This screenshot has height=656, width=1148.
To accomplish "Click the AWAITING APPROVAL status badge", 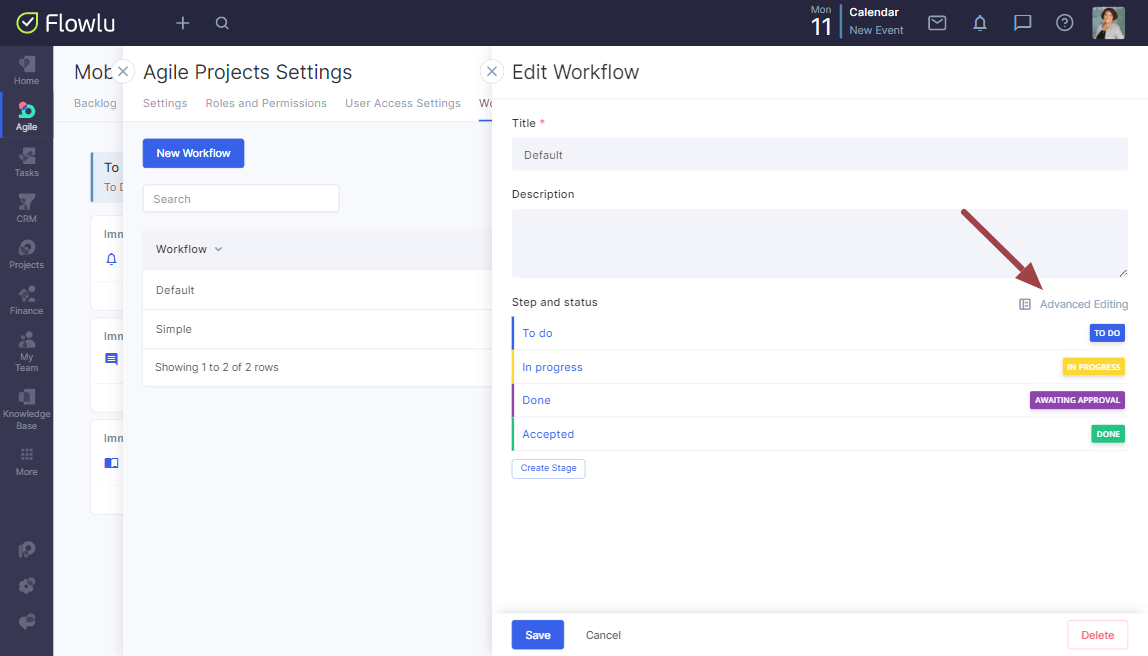I will [x=1077, y=400].
